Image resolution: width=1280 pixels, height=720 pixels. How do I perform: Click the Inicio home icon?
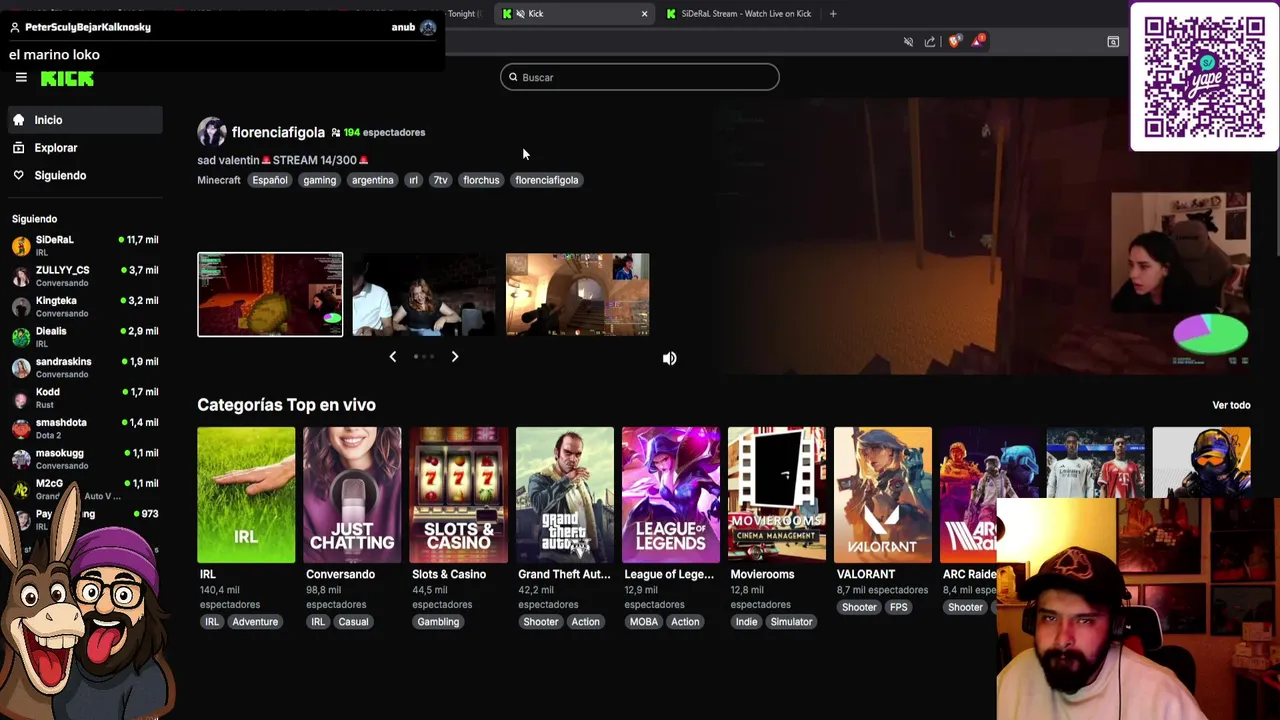click(x=18, y=120)
